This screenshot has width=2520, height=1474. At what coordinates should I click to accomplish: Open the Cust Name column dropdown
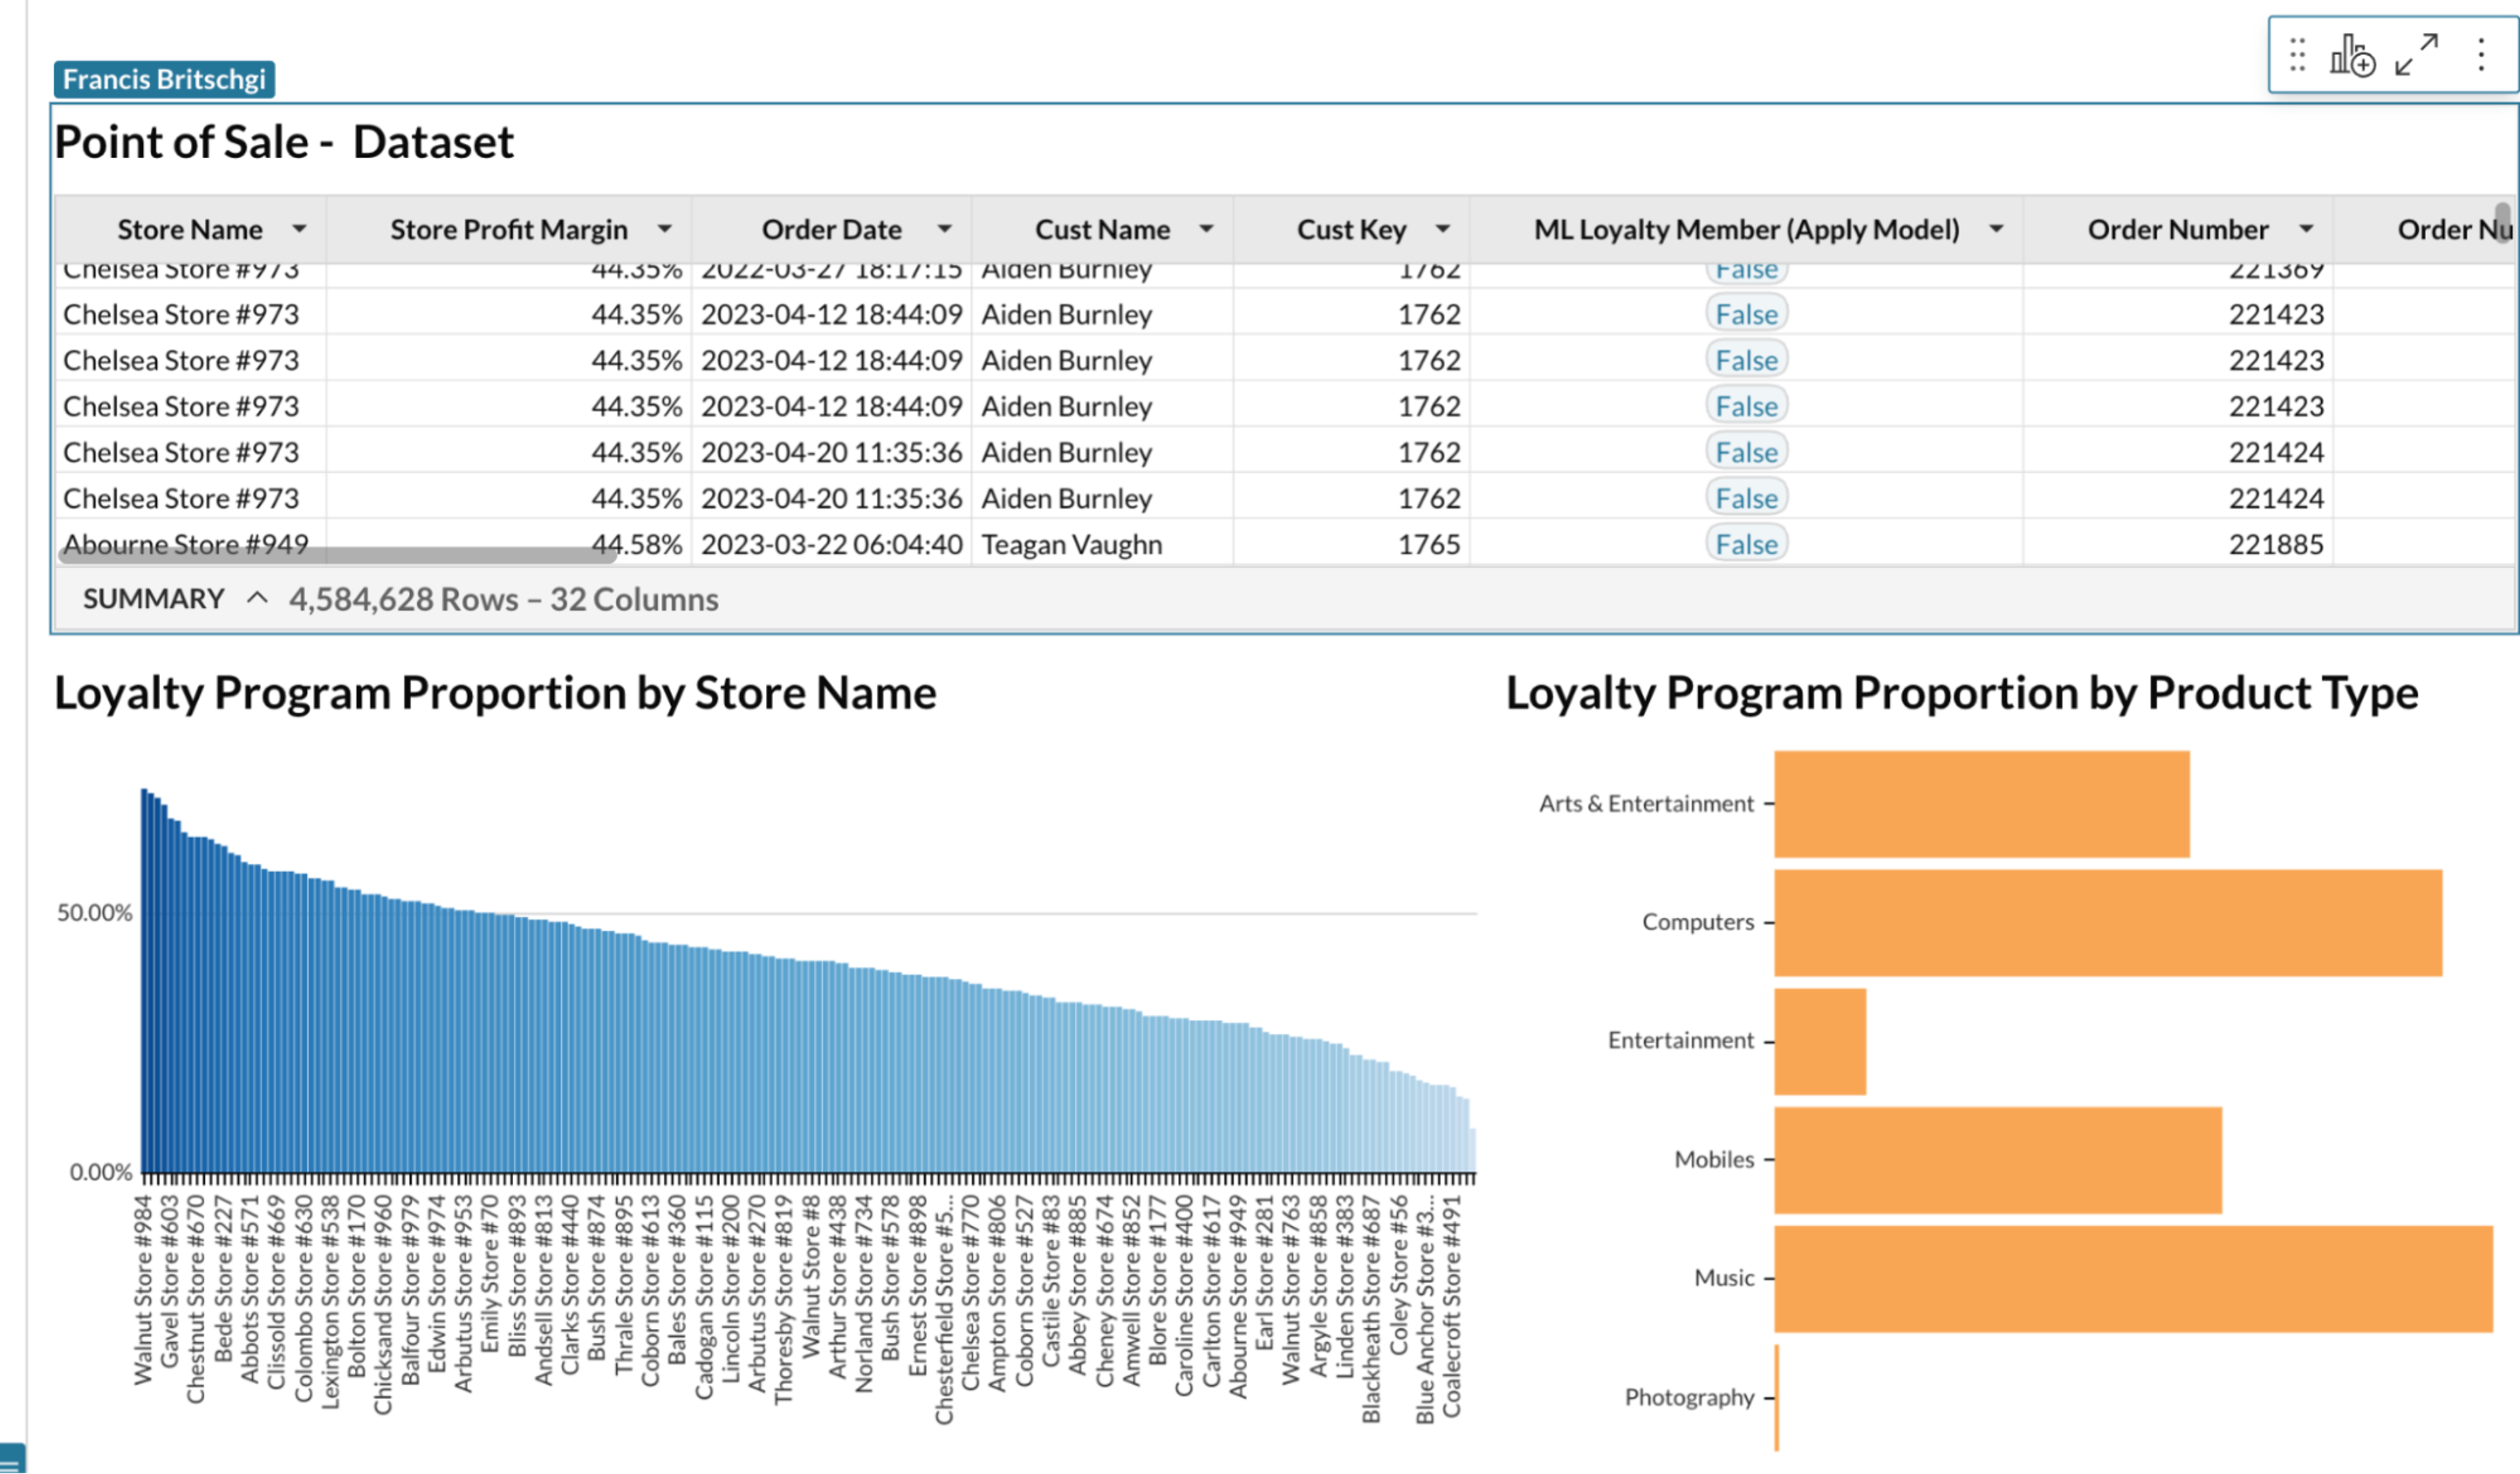pyautogui.click(x=1207, y=229)
